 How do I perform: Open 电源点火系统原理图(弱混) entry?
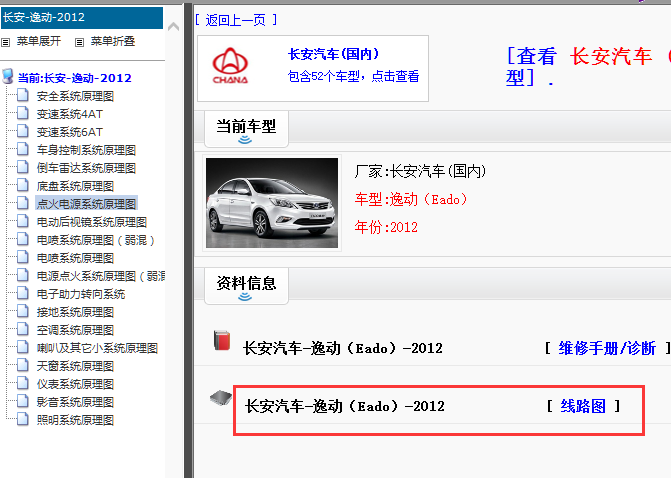[x=101, y=276]
